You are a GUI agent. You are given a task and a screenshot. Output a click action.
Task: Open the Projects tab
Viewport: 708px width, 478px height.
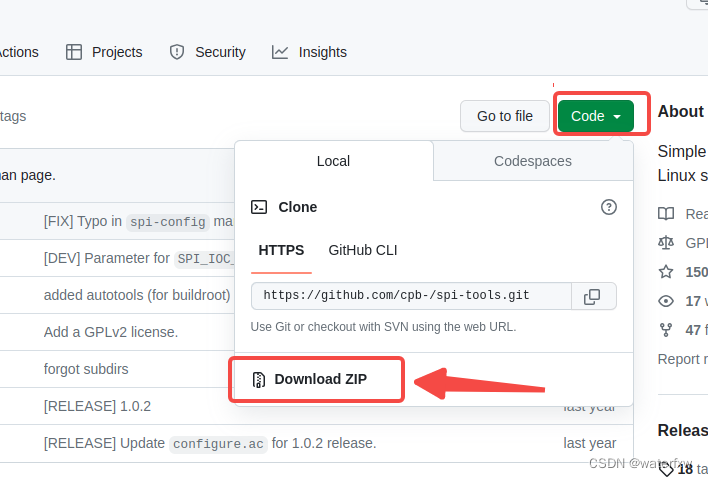coord(104,52)
